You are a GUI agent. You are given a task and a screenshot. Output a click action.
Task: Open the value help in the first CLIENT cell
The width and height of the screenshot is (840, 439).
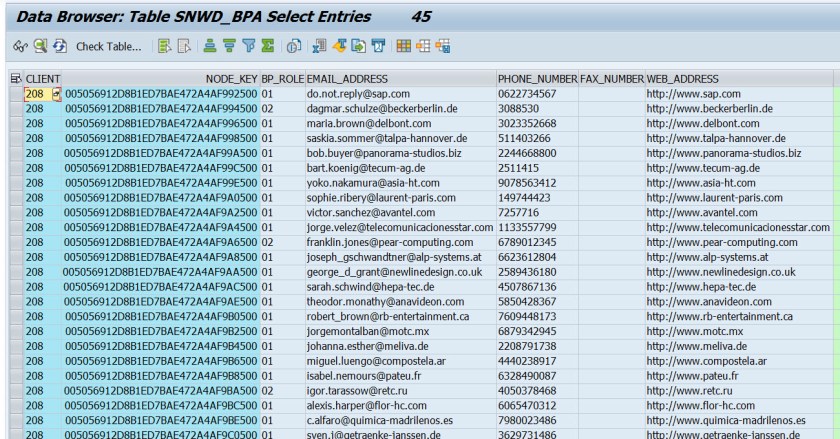pyautogui.click(x=56, y=94)
